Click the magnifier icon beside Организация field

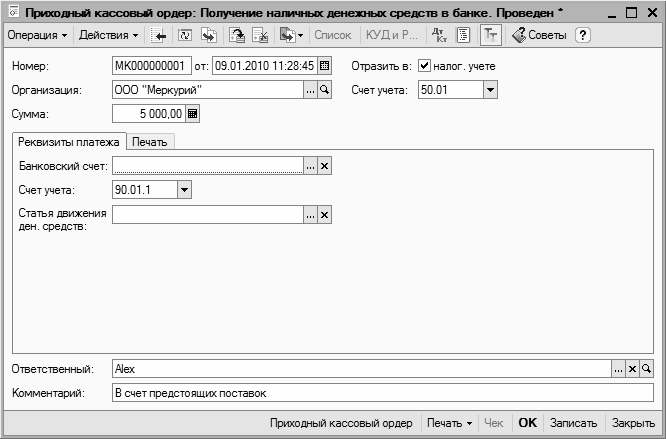pyautogui.click(x=324, y=90)
